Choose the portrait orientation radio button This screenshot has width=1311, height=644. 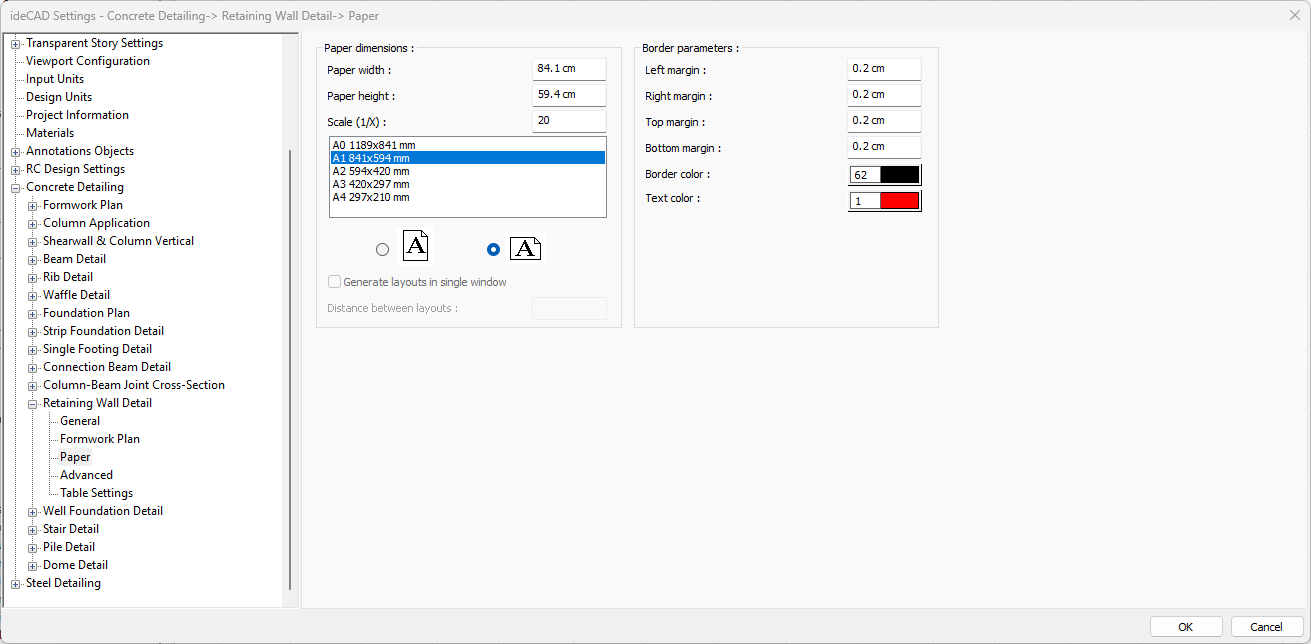(x=382, y=250)
